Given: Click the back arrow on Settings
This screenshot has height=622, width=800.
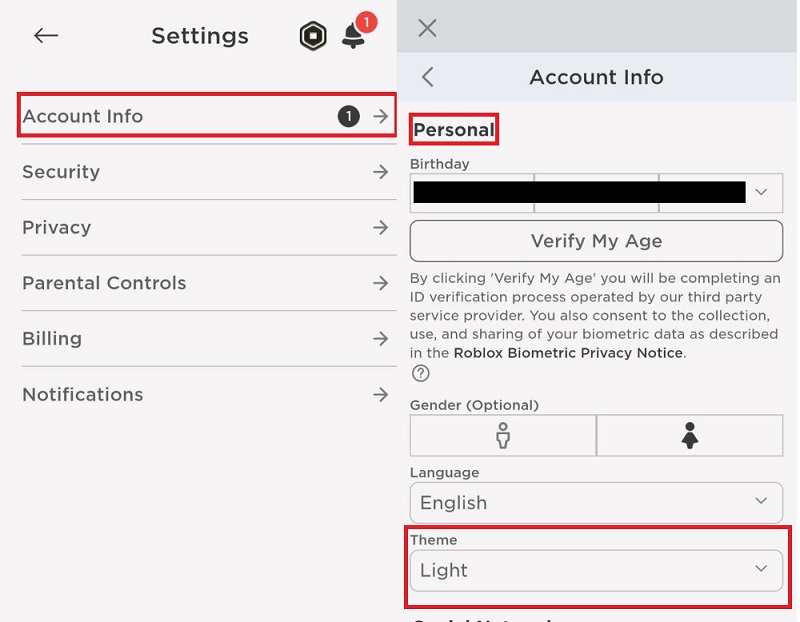Looking at the screenshot, I should pos(46,35).
